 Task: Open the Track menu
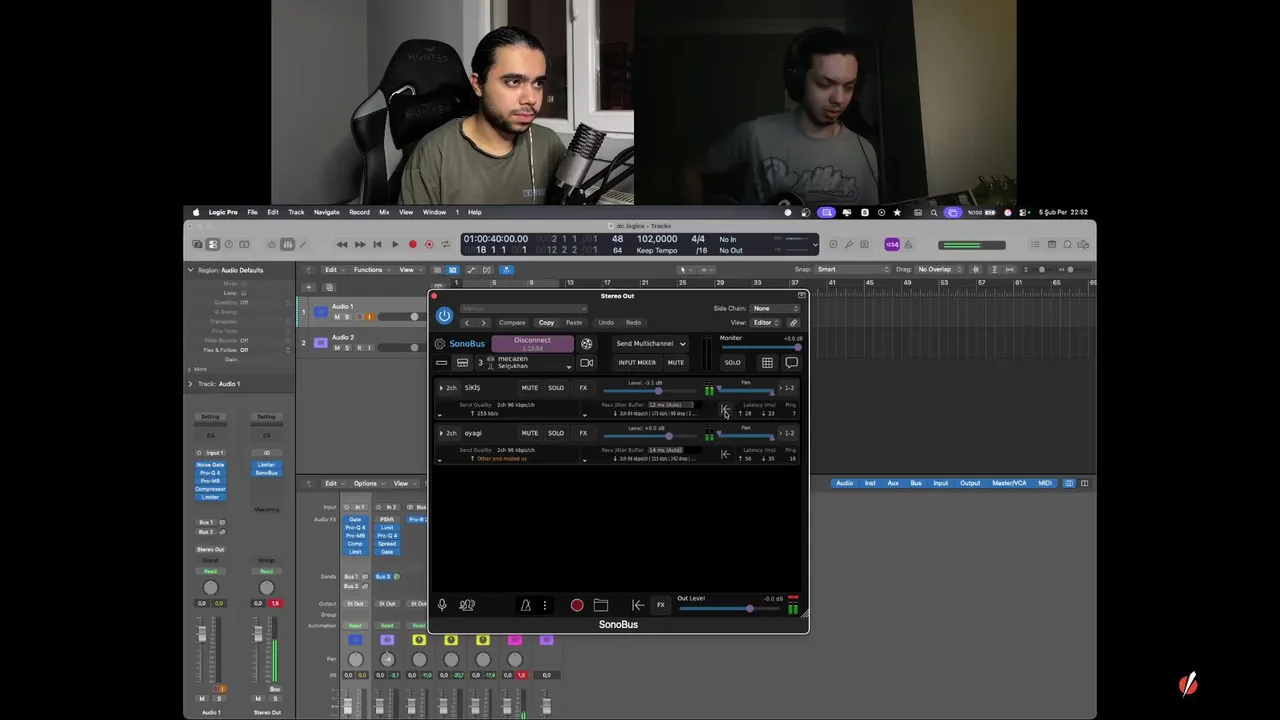(x=296, y=212)
